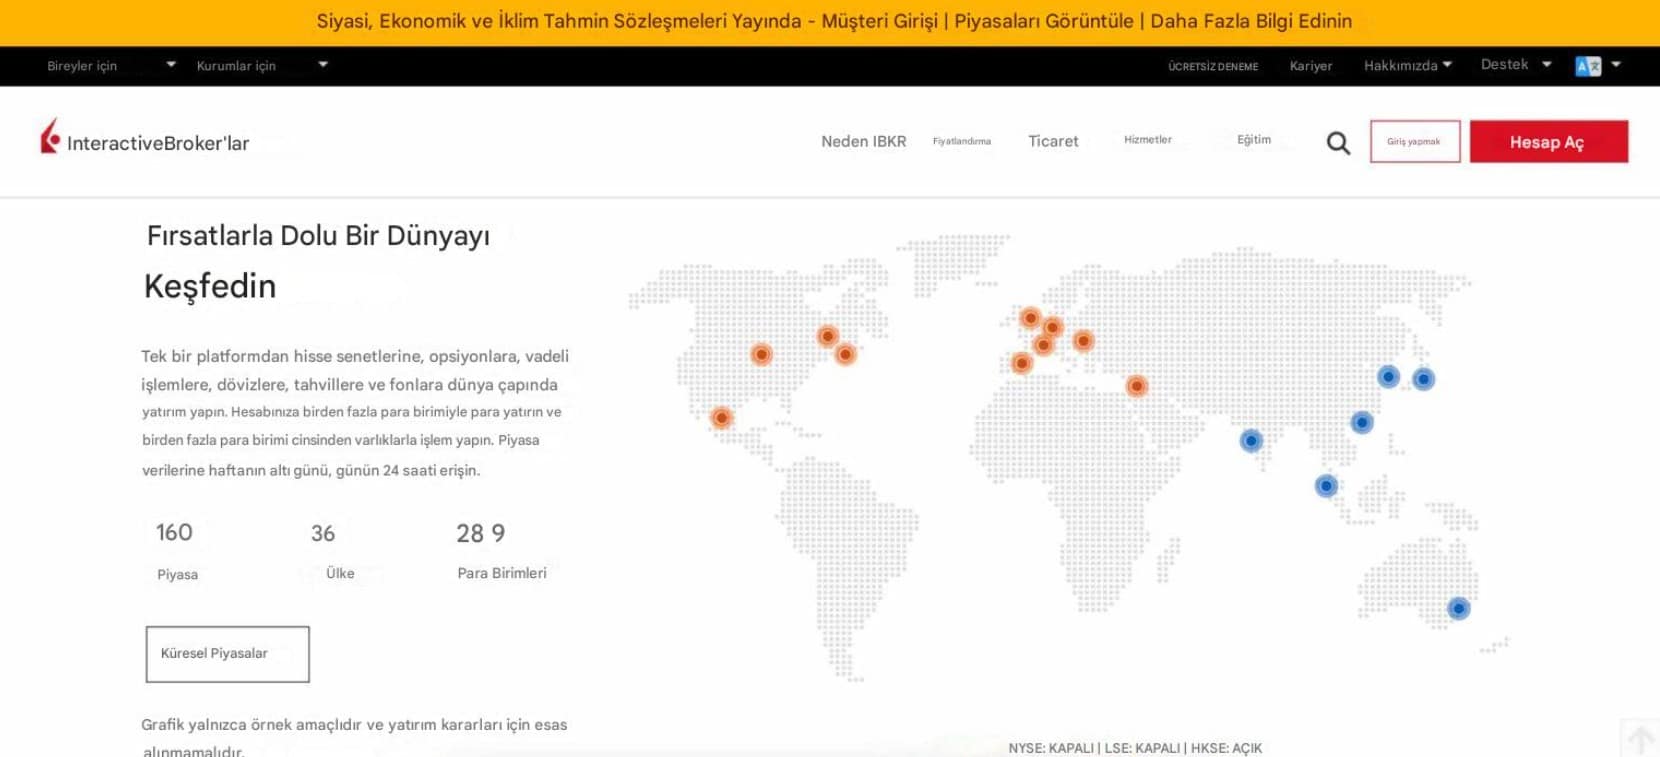This screenshot has width=1660, height=757.
Task: Click Piyasaları Görüntüle in the banner
Action: (1044, 21)
